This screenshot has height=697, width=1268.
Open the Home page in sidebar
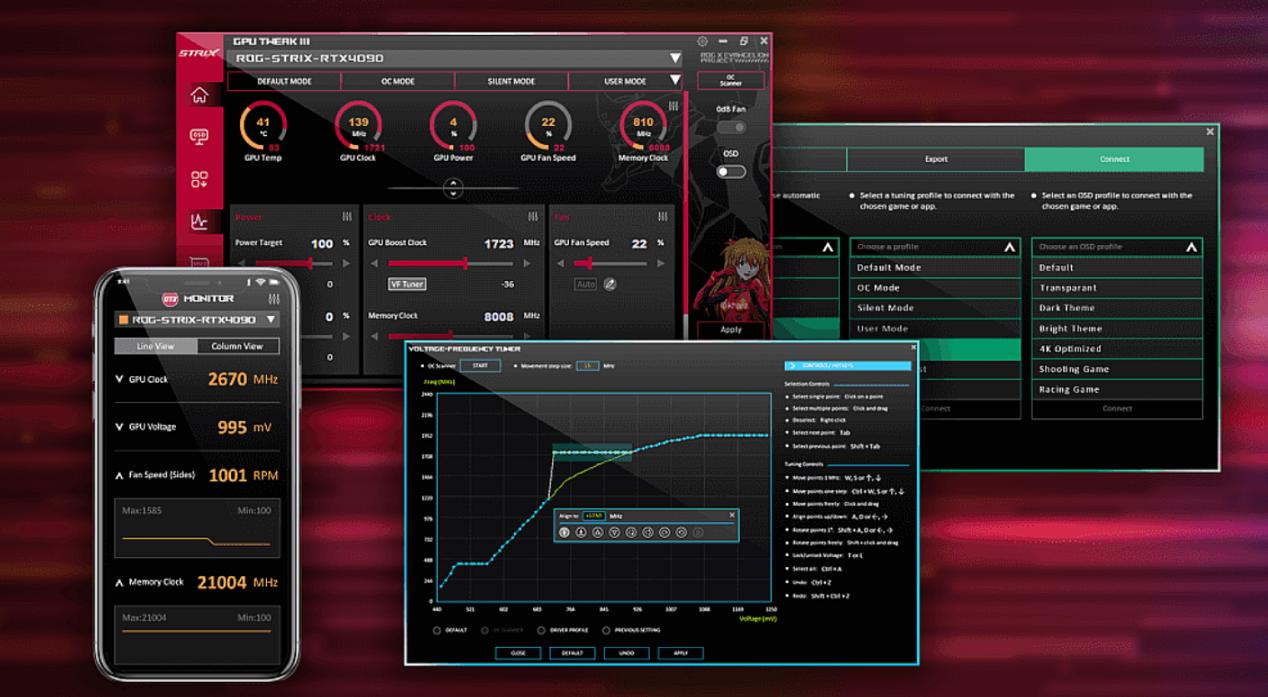point(199,96)
